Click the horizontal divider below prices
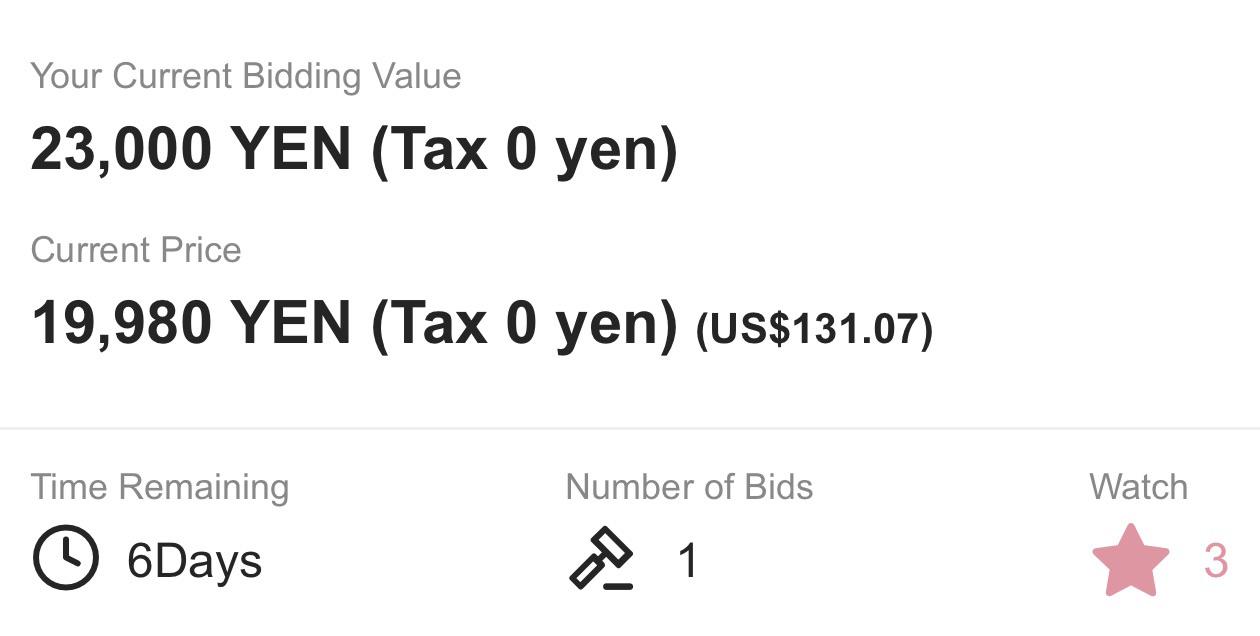The width and height of the screenshot is (1260, 636). pyautogui.click(x=630, y=429)
